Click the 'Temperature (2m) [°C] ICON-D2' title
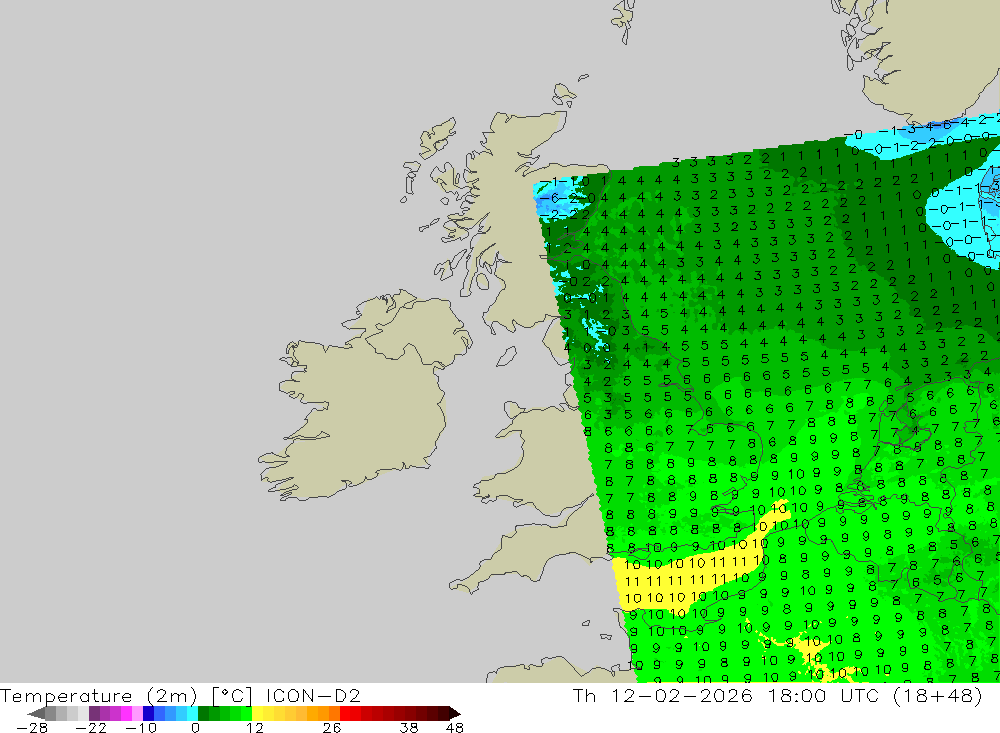 [x=180, y=695]
